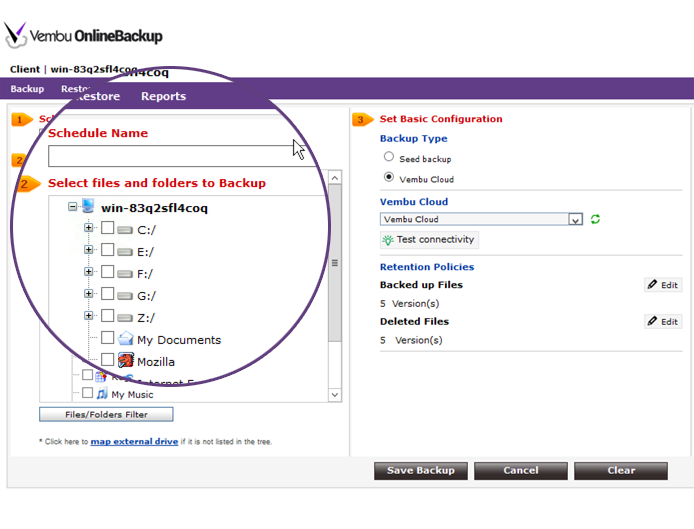Screen dimensions: 694x529
Task: Tick the C:/ drive checkbox
Action: pyautogui.click(x=108, y=228)
